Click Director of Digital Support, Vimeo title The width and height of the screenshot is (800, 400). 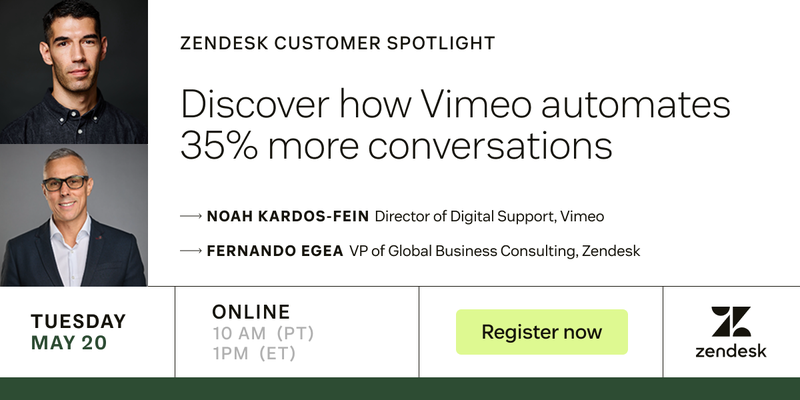click(489, 216)
